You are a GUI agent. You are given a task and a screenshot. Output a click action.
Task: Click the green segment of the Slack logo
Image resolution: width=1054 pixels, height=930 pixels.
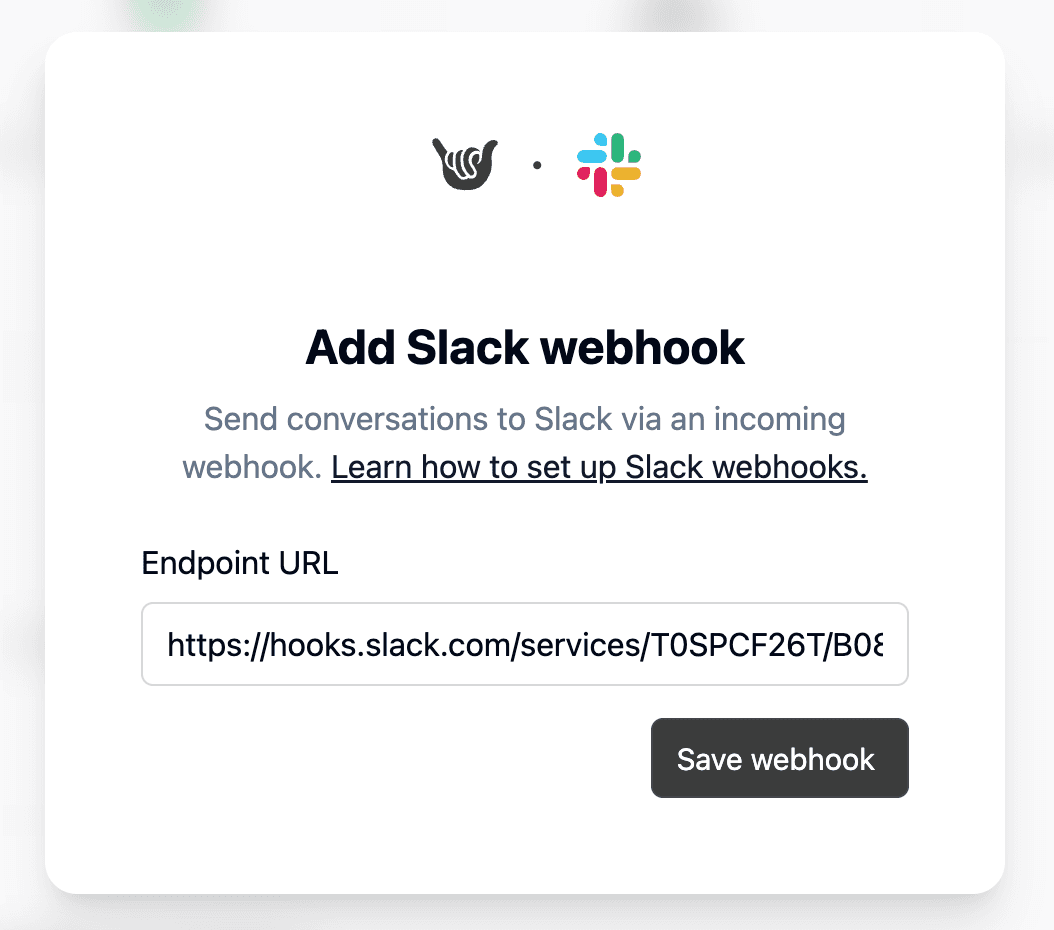click(x=617, y=148)
